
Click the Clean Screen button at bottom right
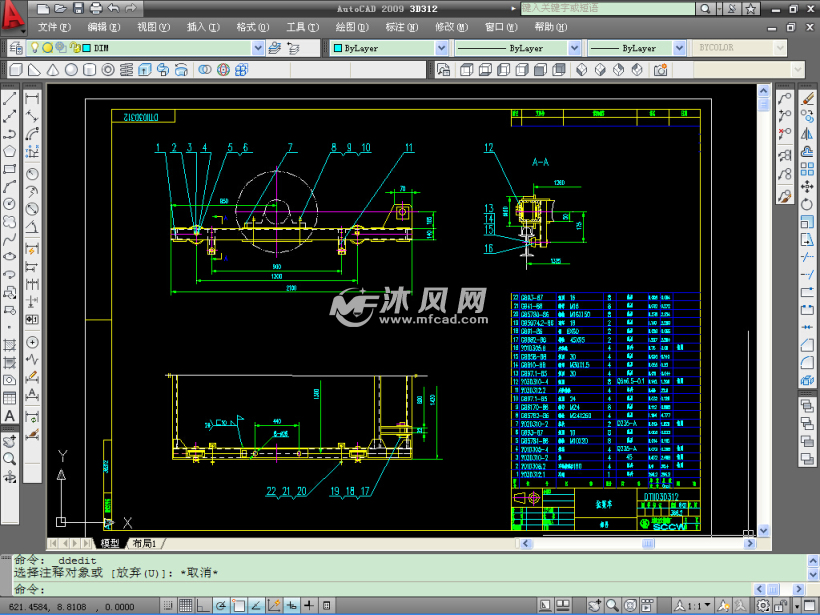809,605
